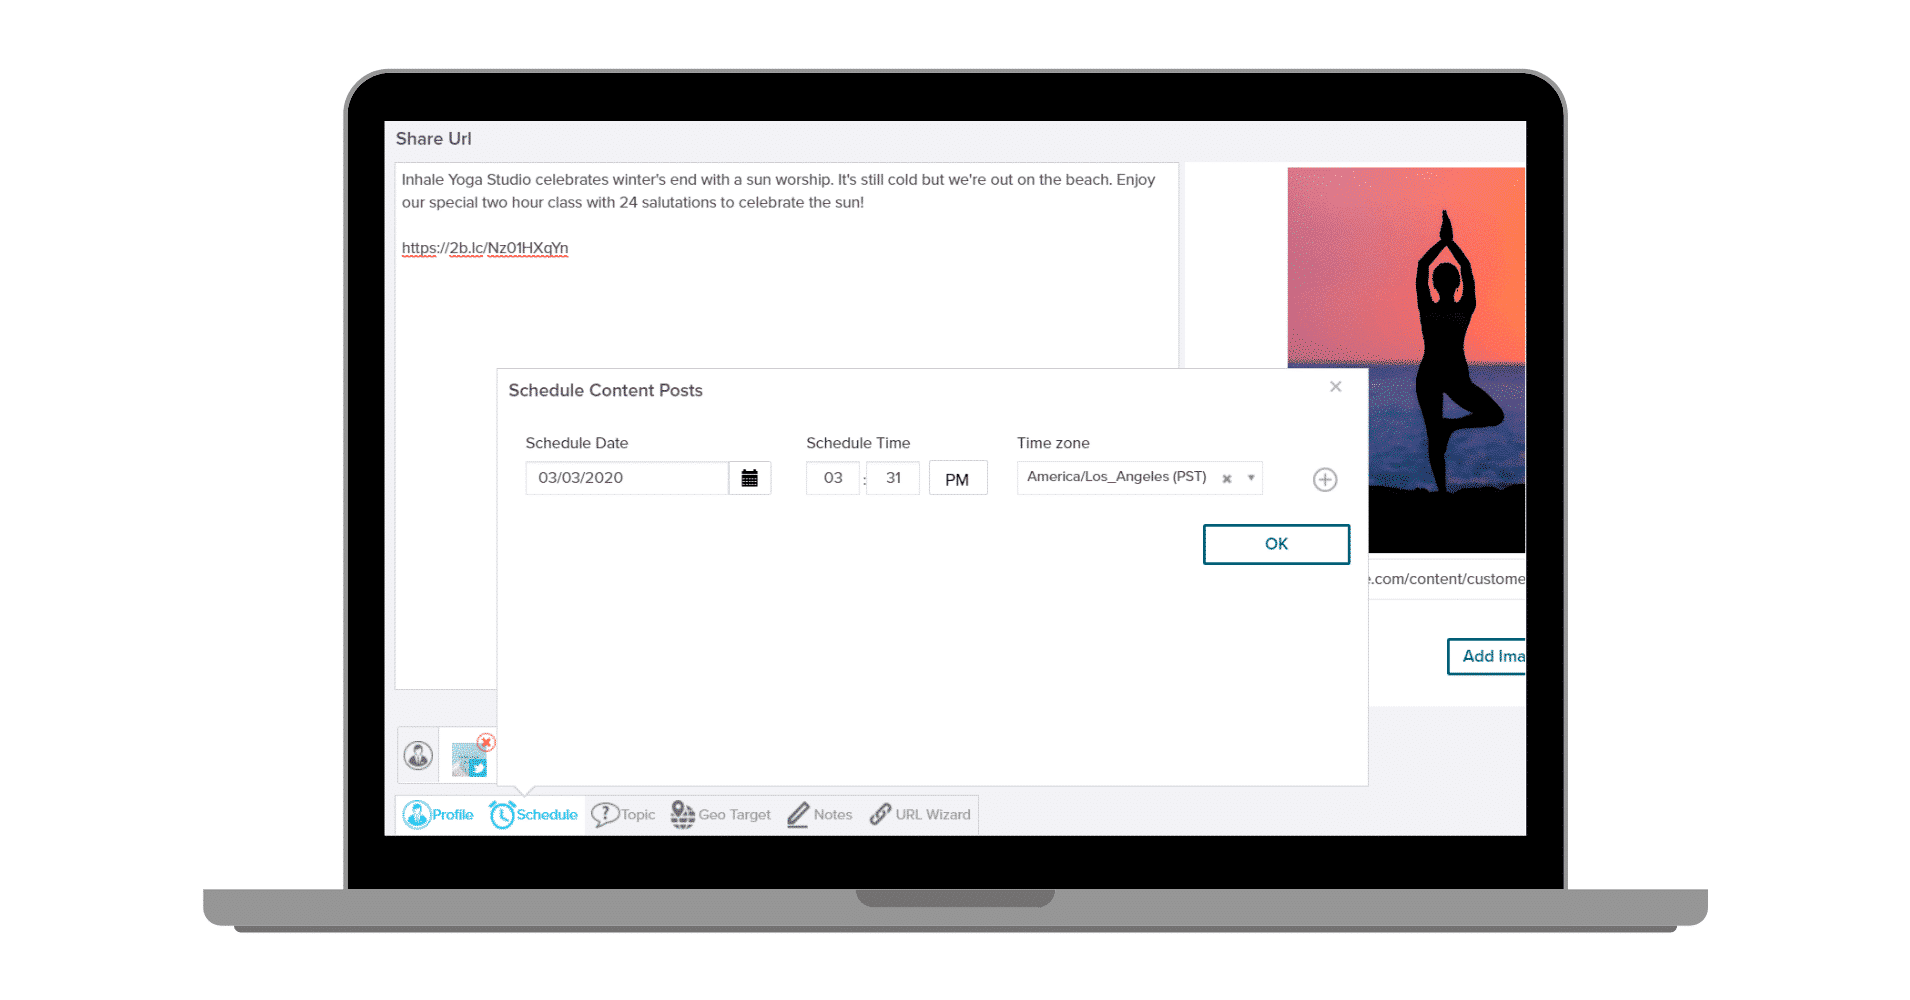Remove the Twitter profile with red x
The height and width of the screenshot is (1000, 1910).
coord(486,742)
